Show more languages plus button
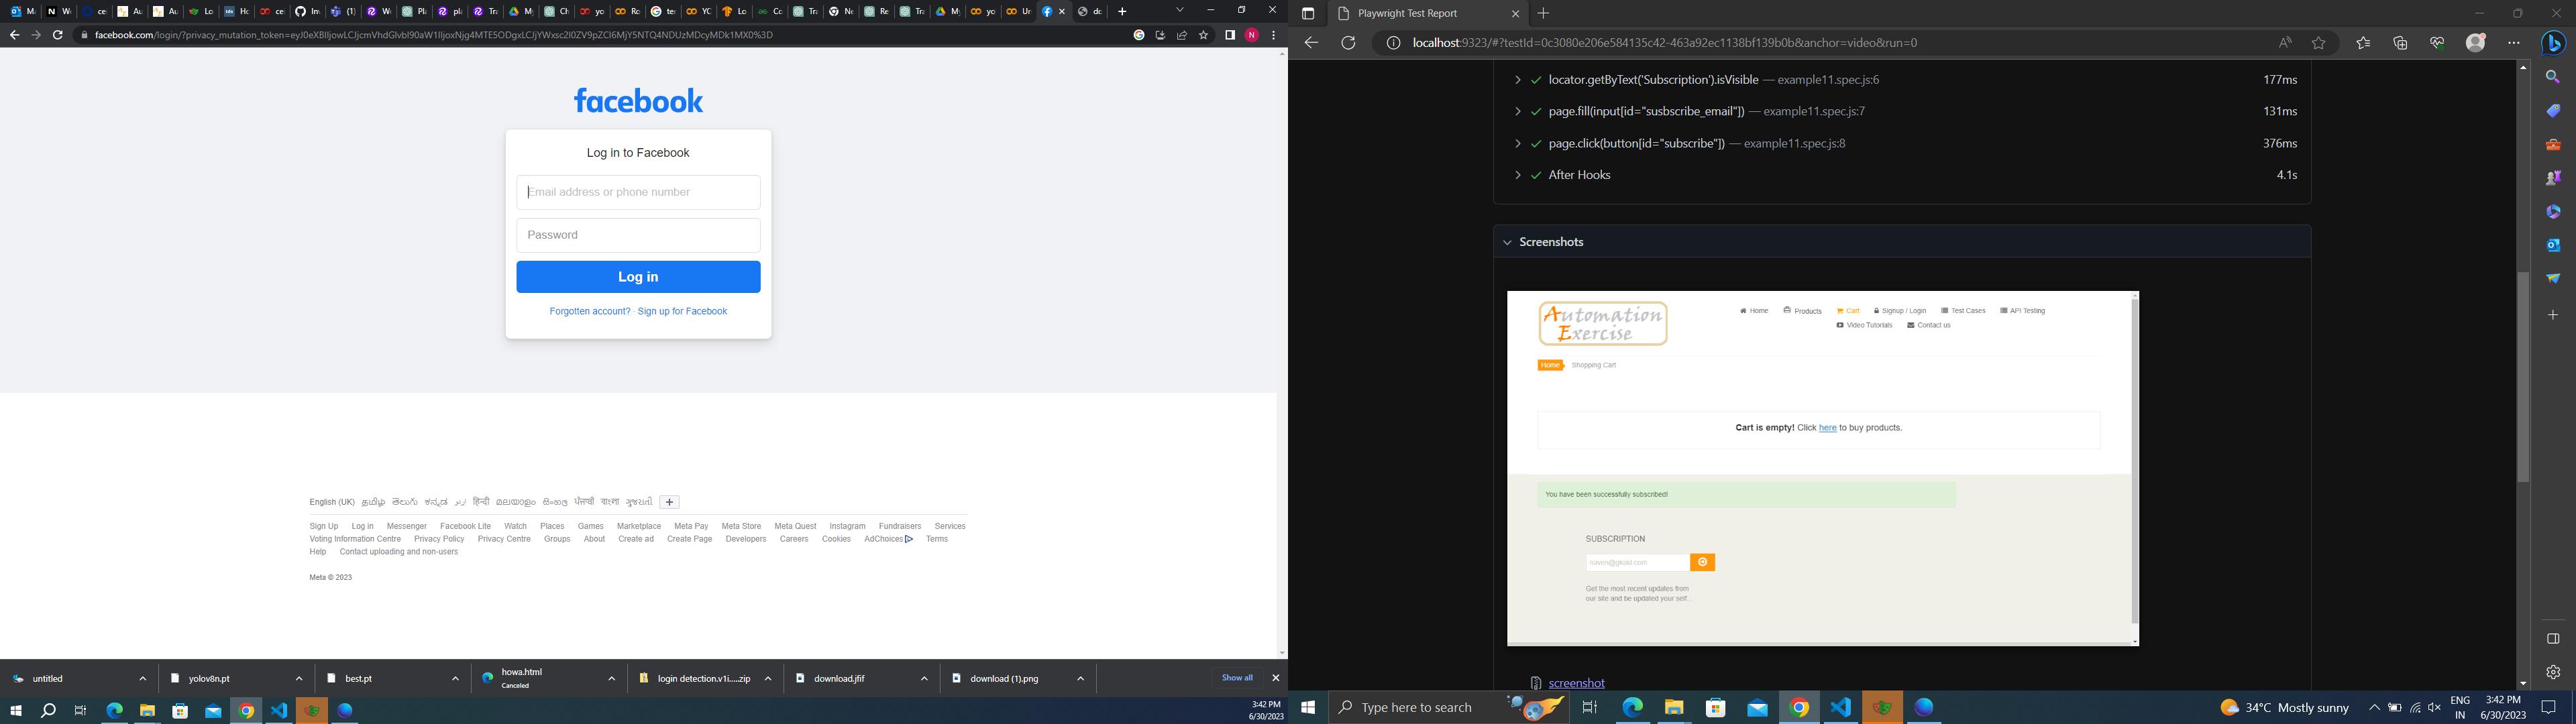The width and height of the screenshot is (2576, 724). (x=670, y=502)
